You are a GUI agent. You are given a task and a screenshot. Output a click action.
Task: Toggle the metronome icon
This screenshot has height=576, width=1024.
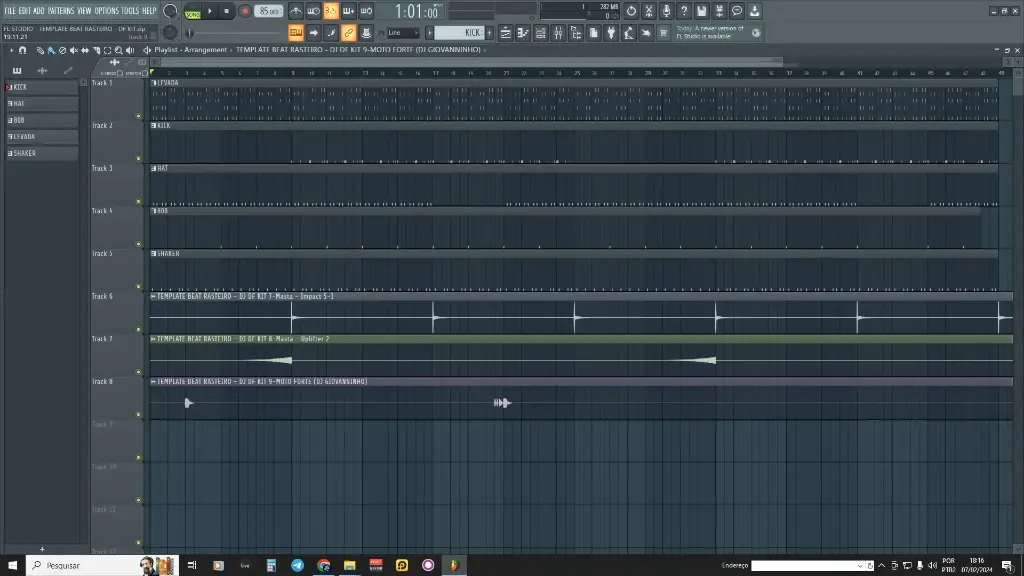point(296,11)
